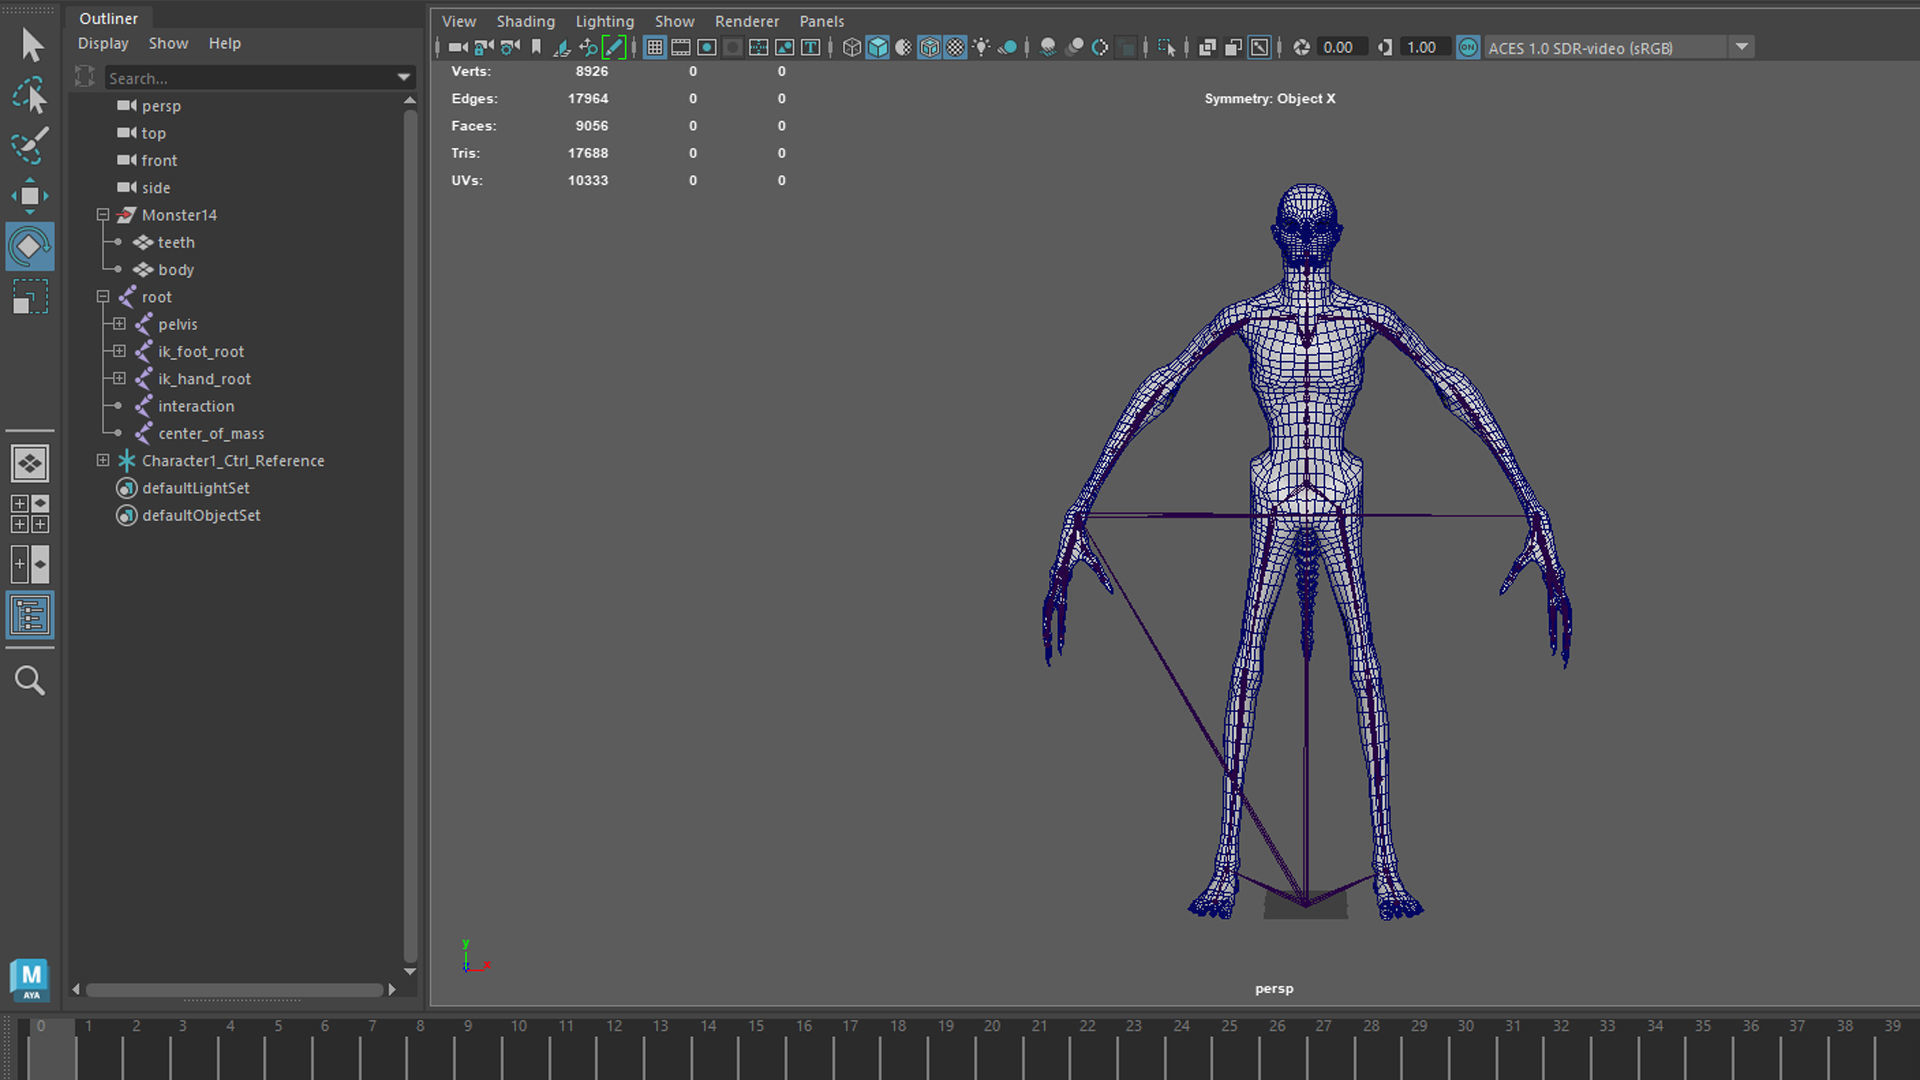Viewport: 1920px width, 1080px height.
Task: Activate the Lasso select tool
Action: [x=30, y=96]
